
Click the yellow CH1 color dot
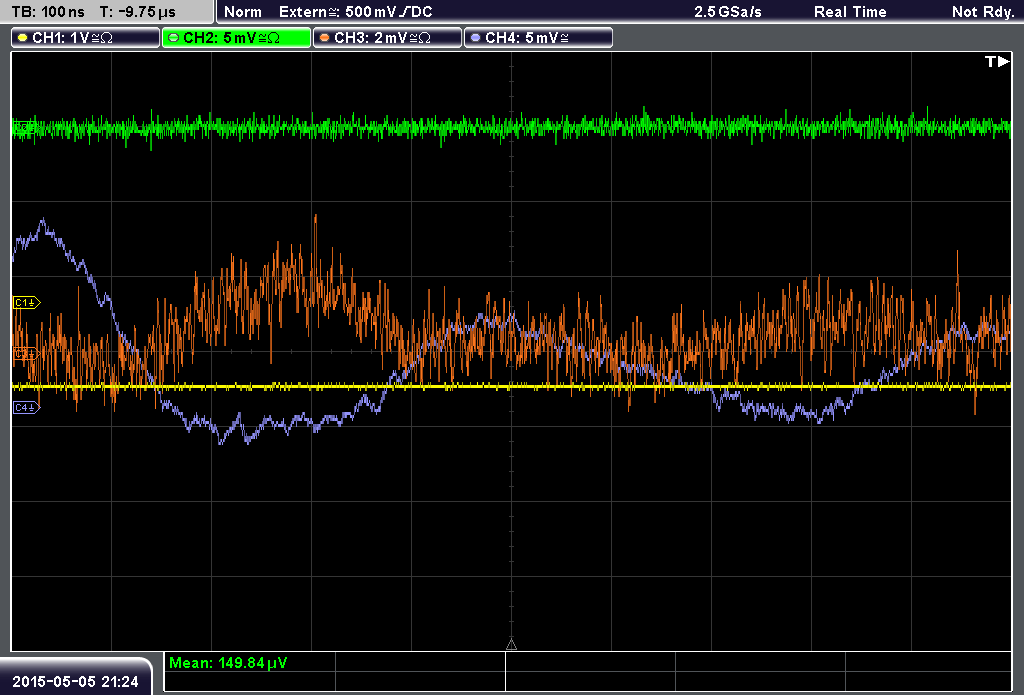(23, 38)
